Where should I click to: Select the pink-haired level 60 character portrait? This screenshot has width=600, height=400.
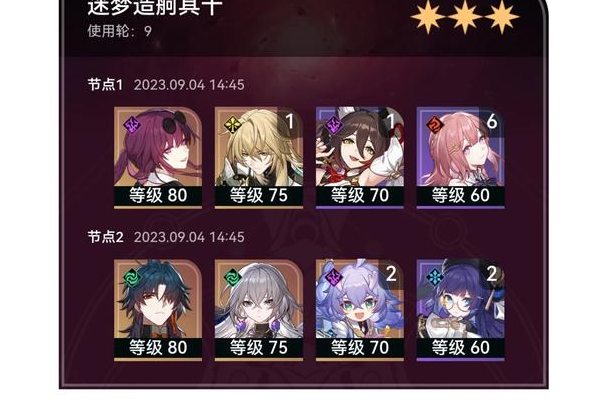point(460,158)
